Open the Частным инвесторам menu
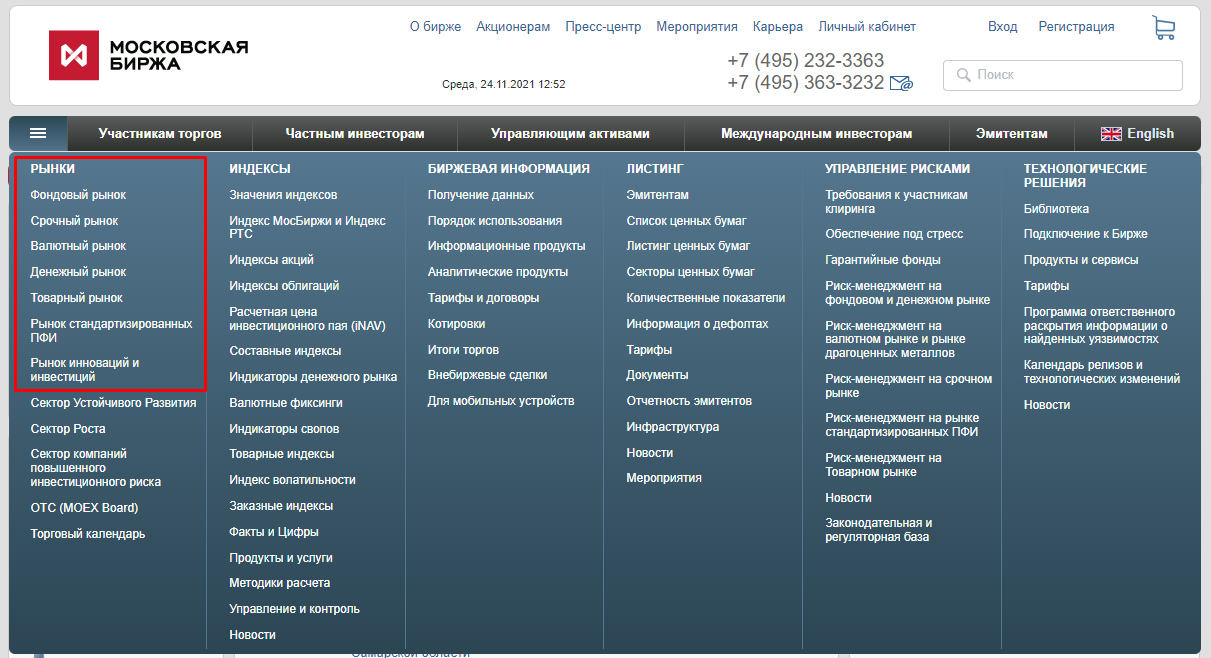 (x=355, y=134)
